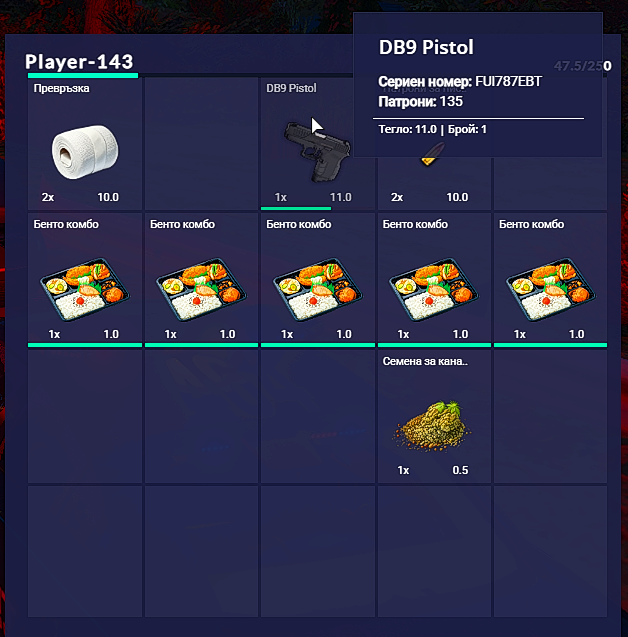
Task: Pick the fourth Бенто комбо meal icon
Action: pyautogui.click(x=434, y=289)
